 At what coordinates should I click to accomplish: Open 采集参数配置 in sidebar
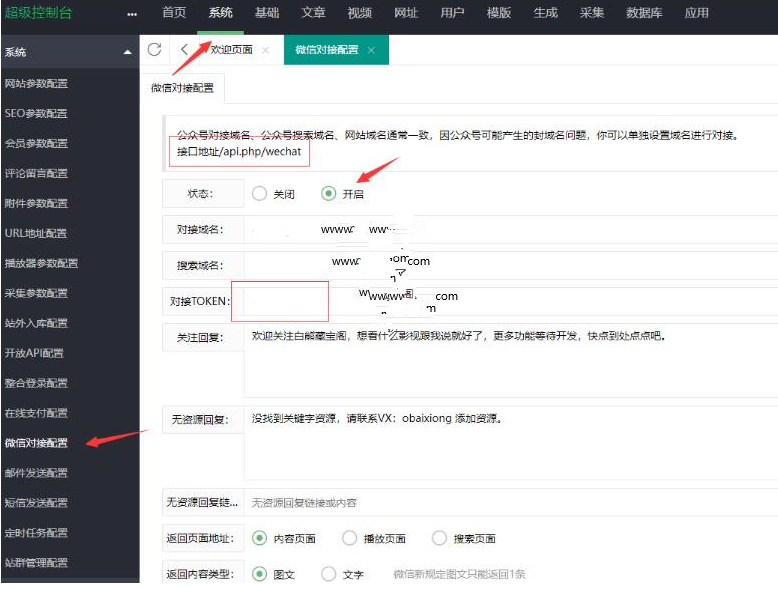point(36,293)
